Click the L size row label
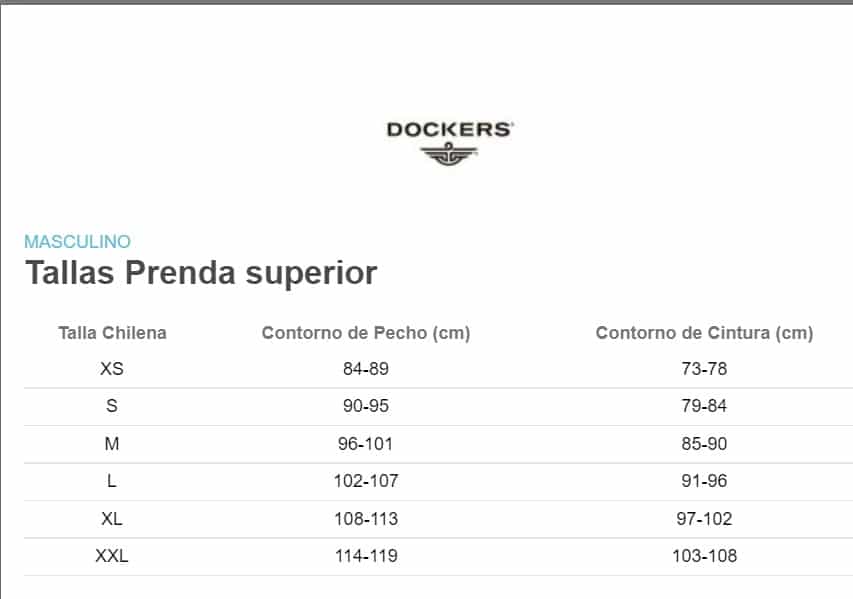Viewport: 853px width, 599px height. pyautogui.click(x=112, y=481)
